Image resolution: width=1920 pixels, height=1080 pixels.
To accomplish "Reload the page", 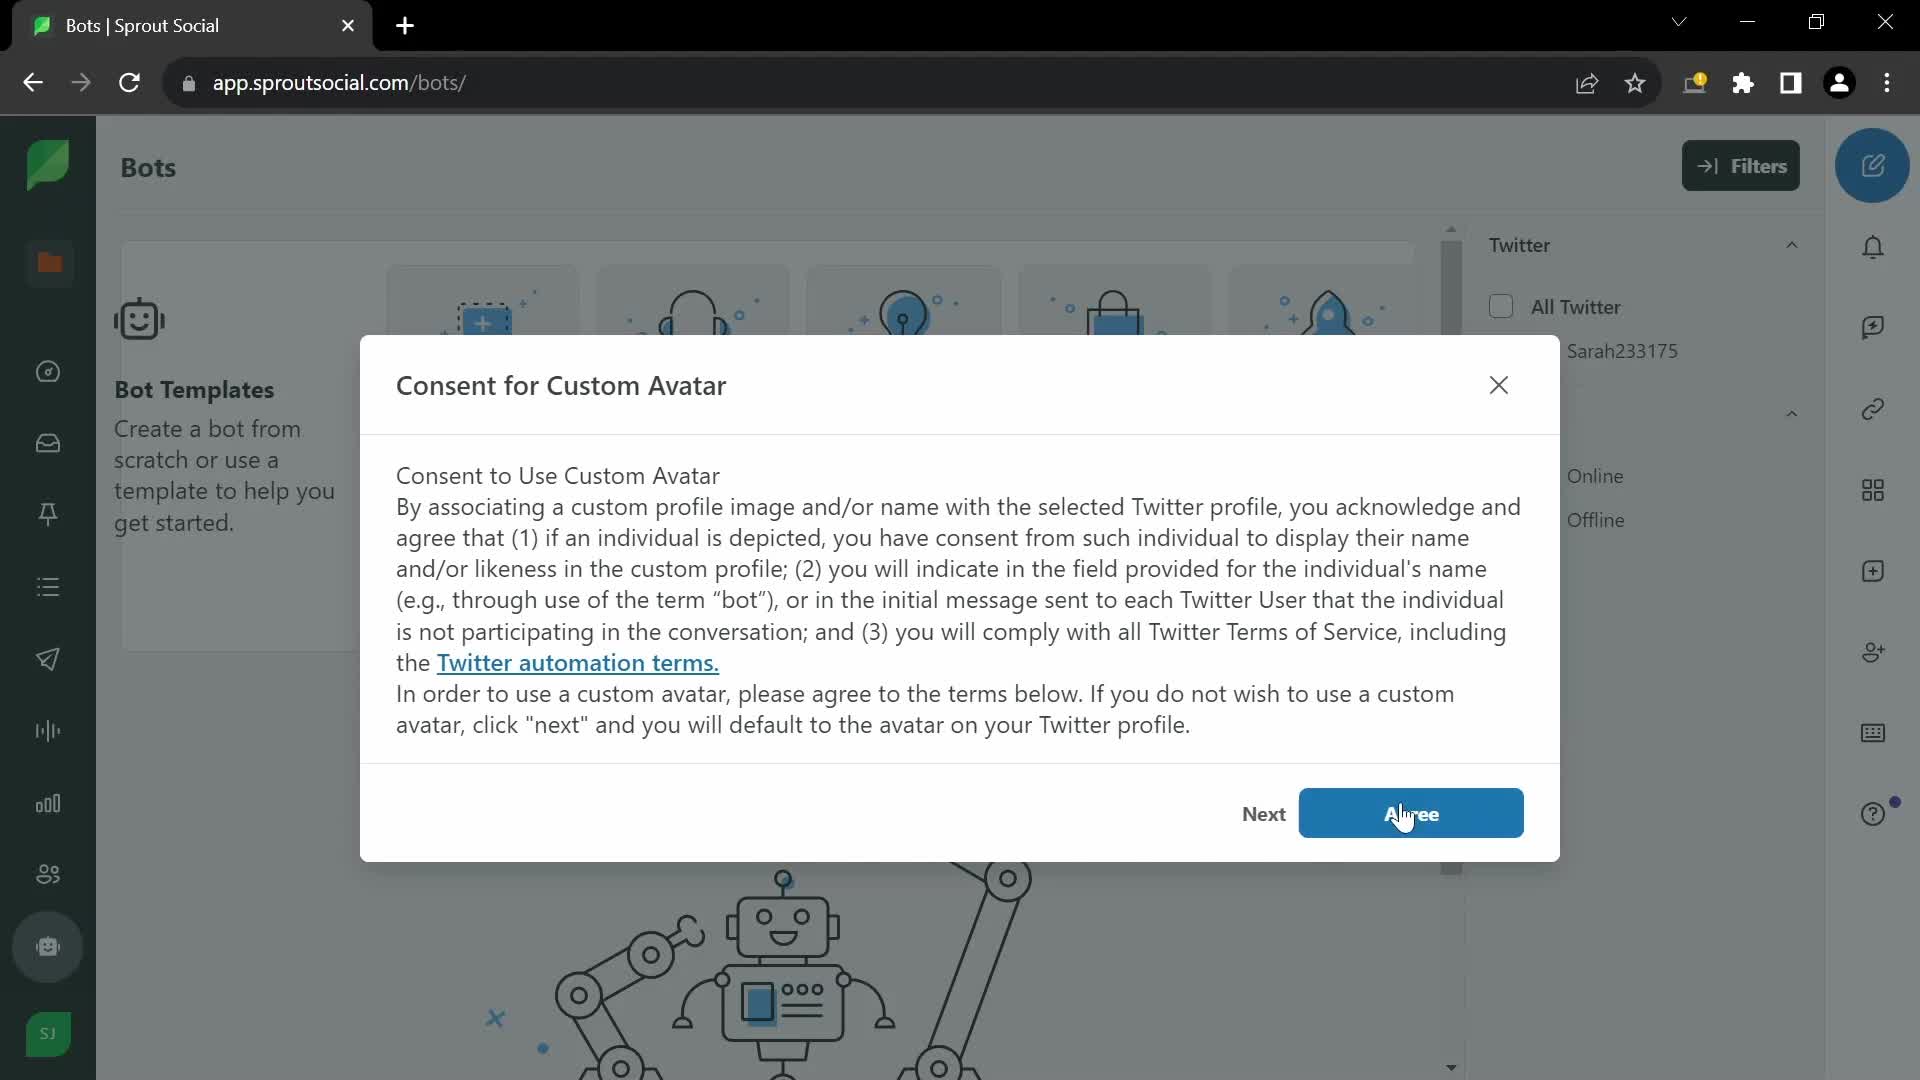I will pyautogui.click(x=129, y=83).
